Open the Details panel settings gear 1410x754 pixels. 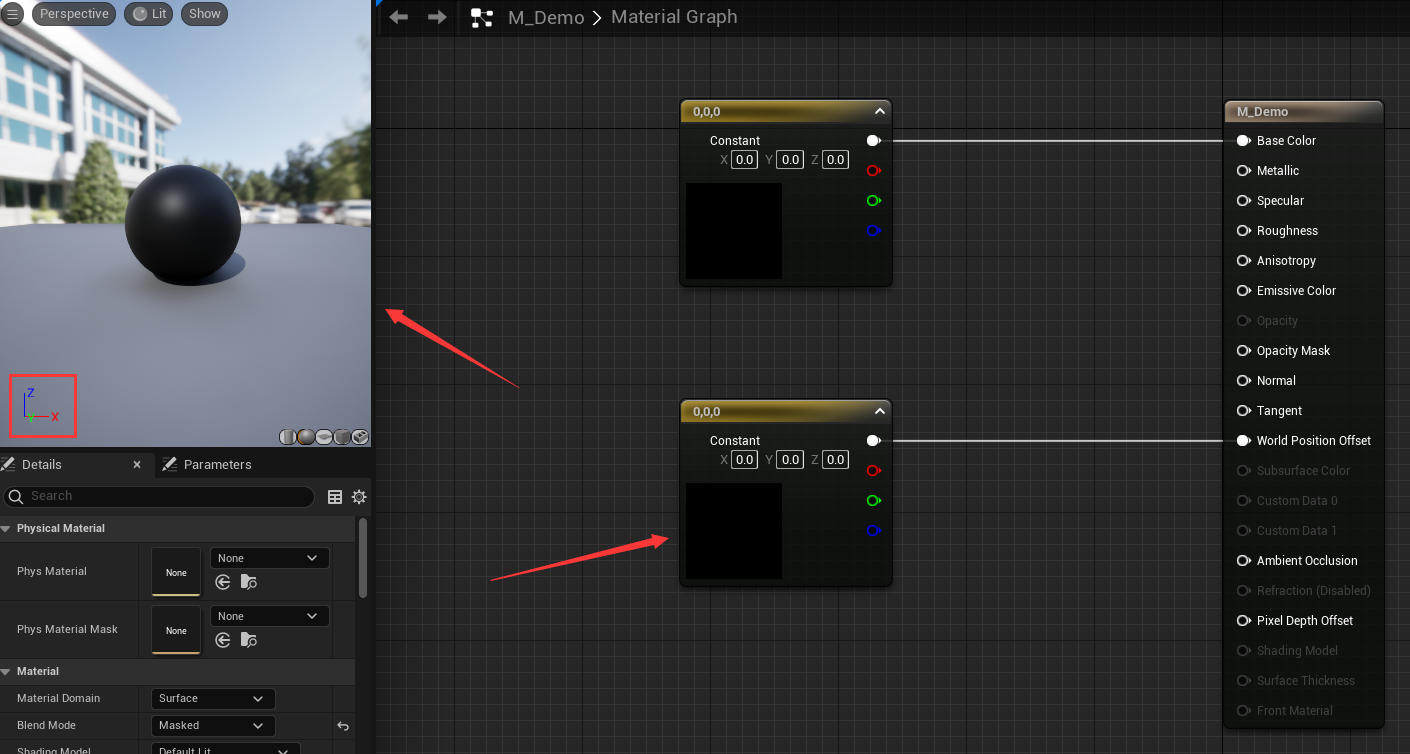click(x=359, y=497)
